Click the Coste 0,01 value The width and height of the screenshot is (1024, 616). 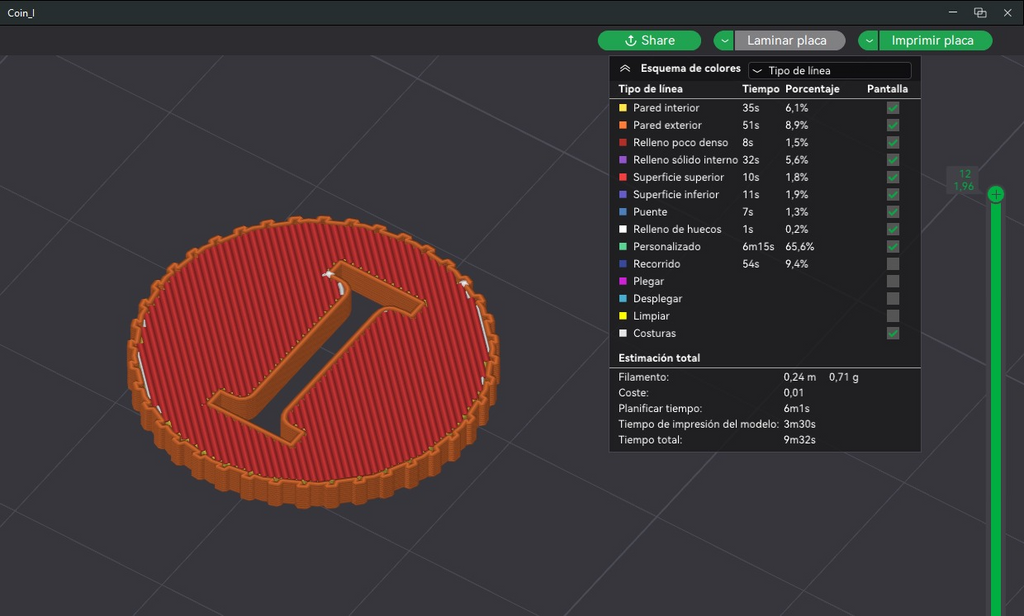click(793, 393)
